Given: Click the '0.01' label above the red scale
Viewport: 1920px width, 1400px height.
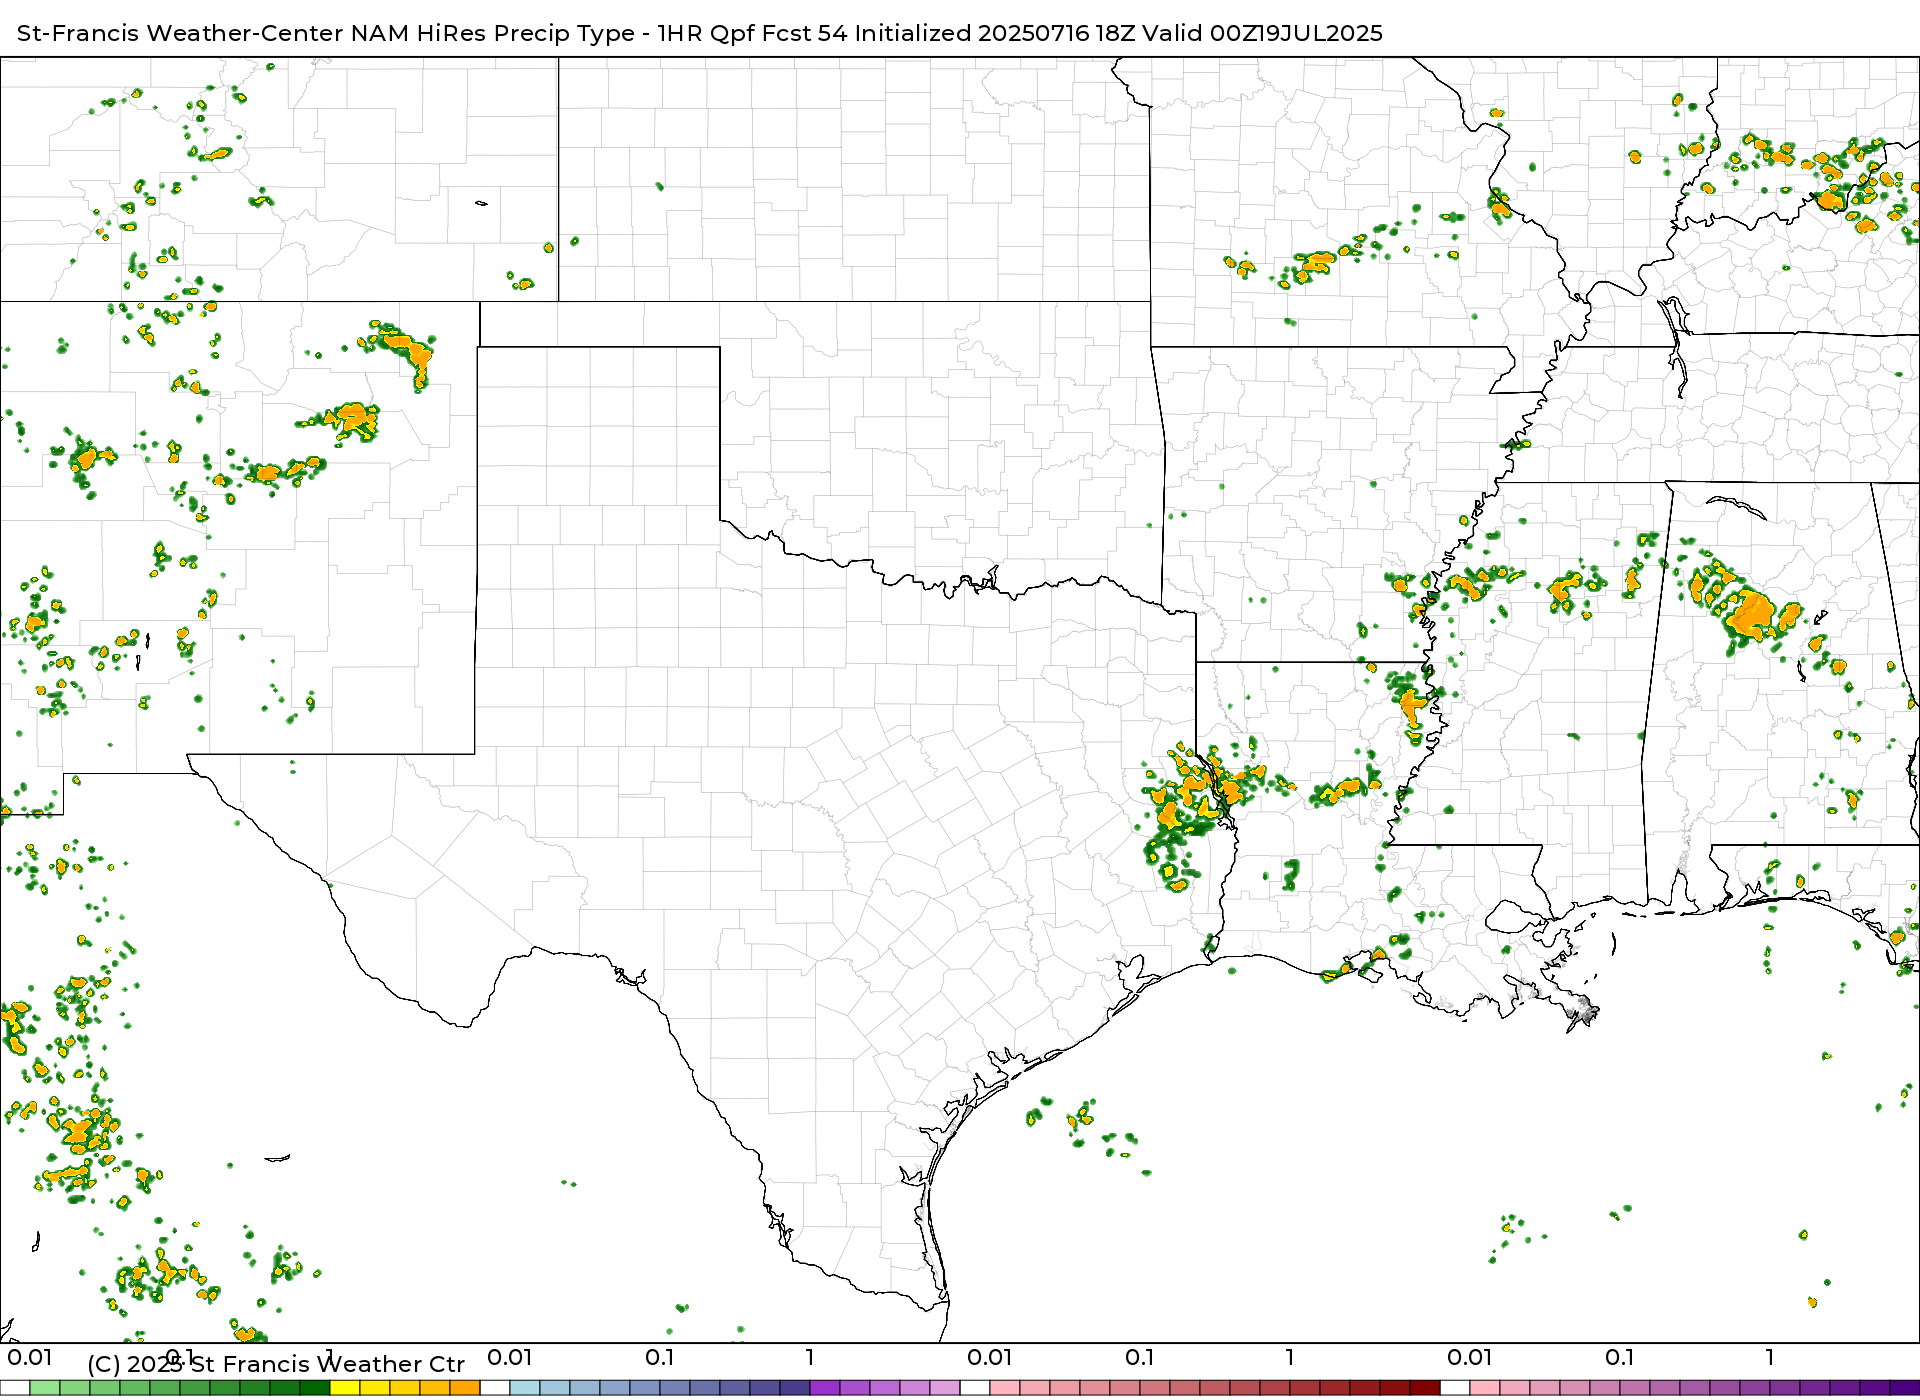Looking at the screenshot, I should pos(990,1357).
